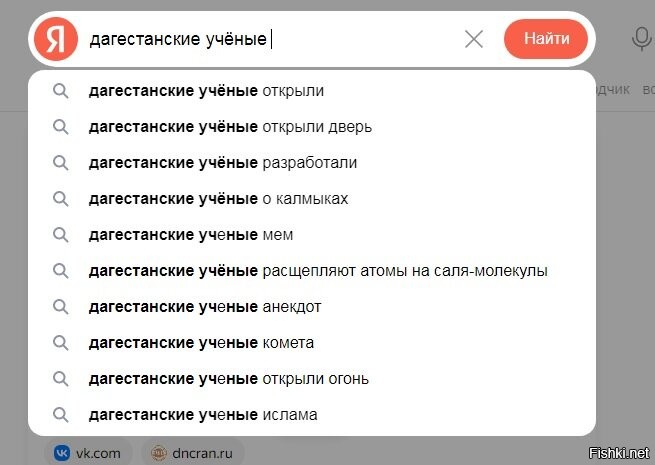Select suggestion 'дагестанские ученые открыли огонь'
Screen dimensions: 655x465
[x=228, y=379]
